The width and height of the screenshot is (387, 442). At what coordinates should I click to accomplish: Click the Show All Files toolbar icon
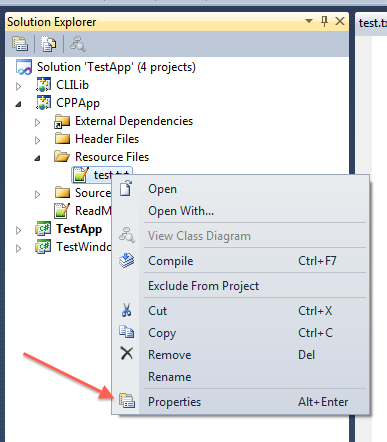click(49, 44)
